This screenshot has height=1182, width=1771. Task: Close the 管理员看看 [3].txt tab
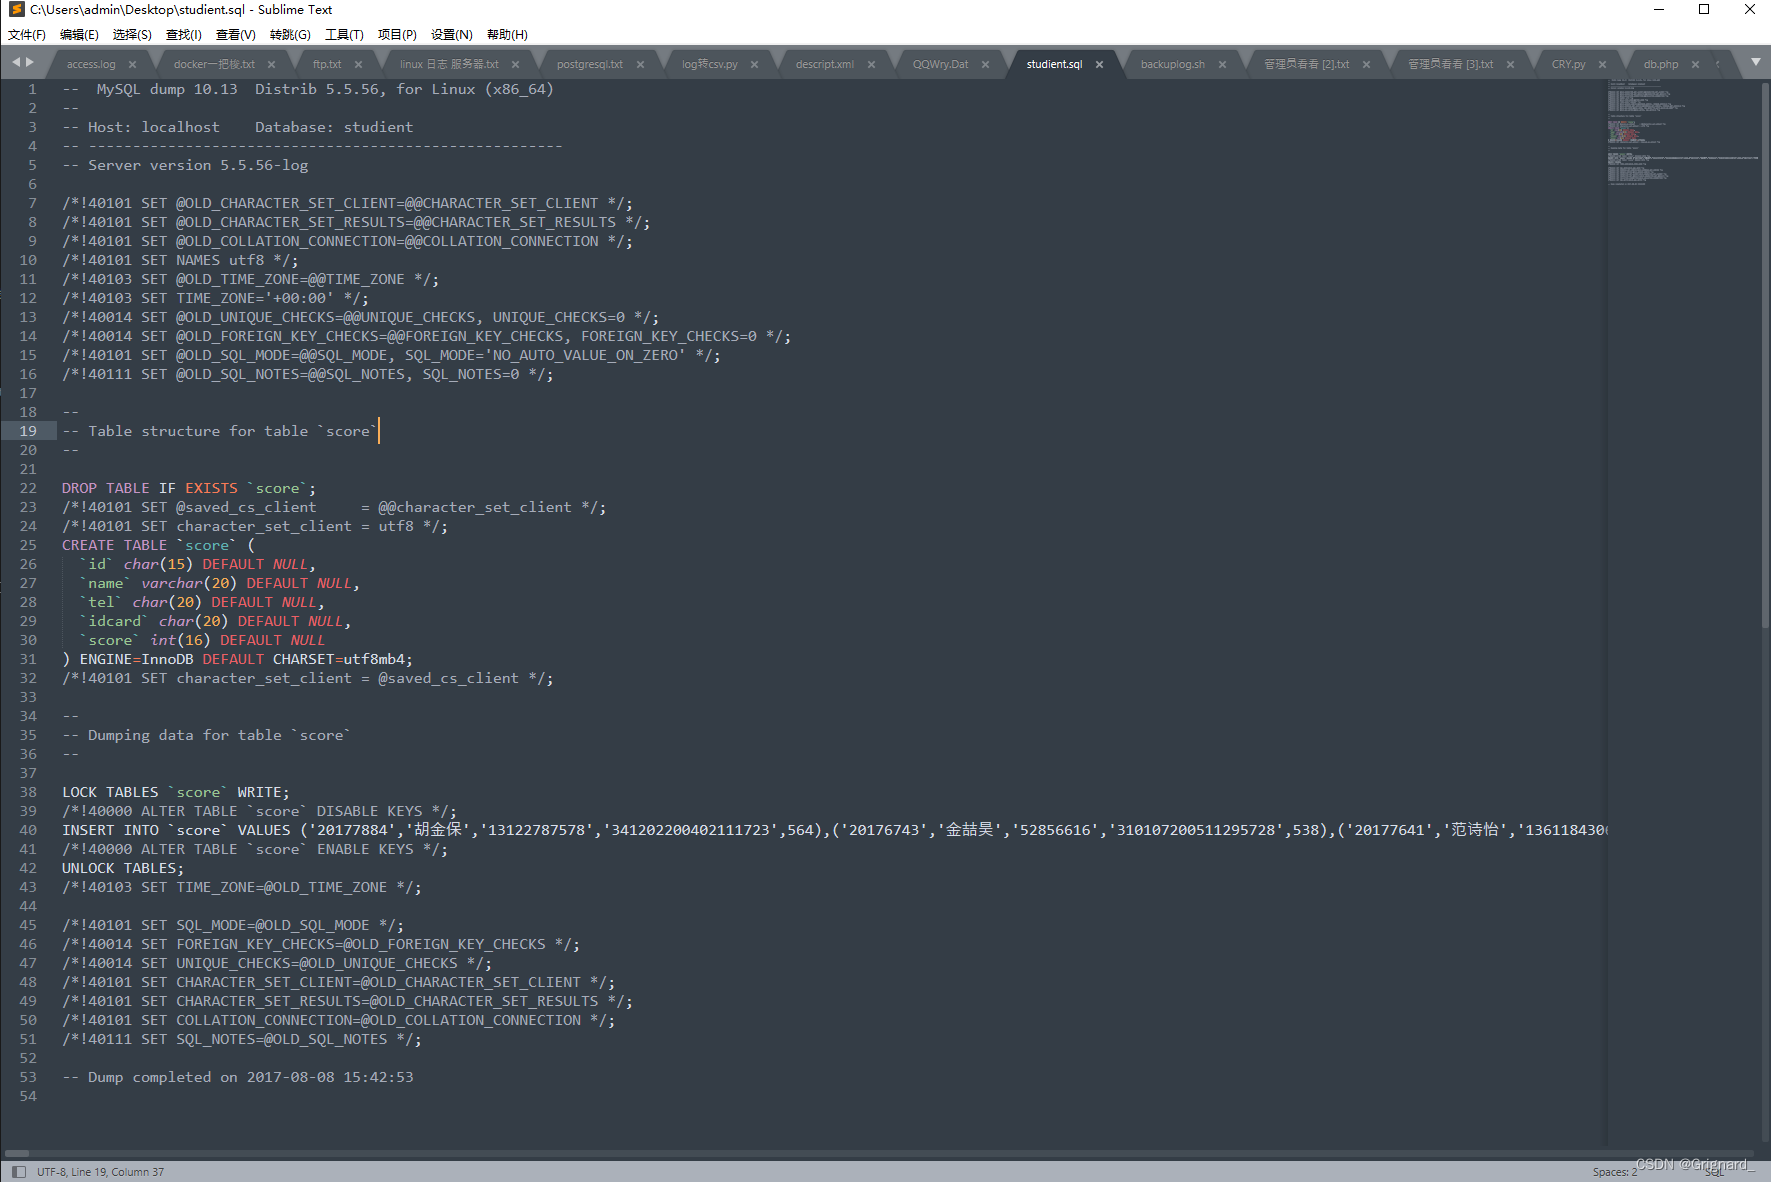(x=1510, y=64)
